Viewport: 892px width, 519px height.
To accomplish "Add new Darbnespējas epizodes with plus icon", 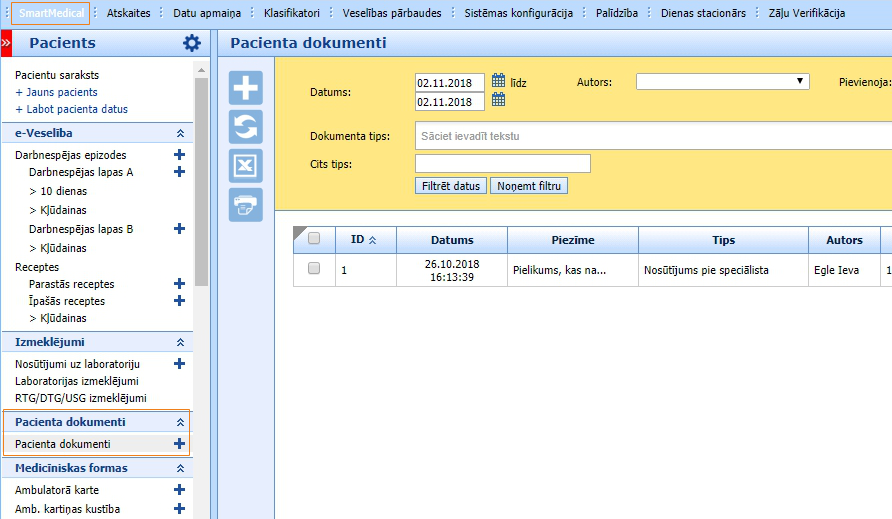I will tap(180, 155).
